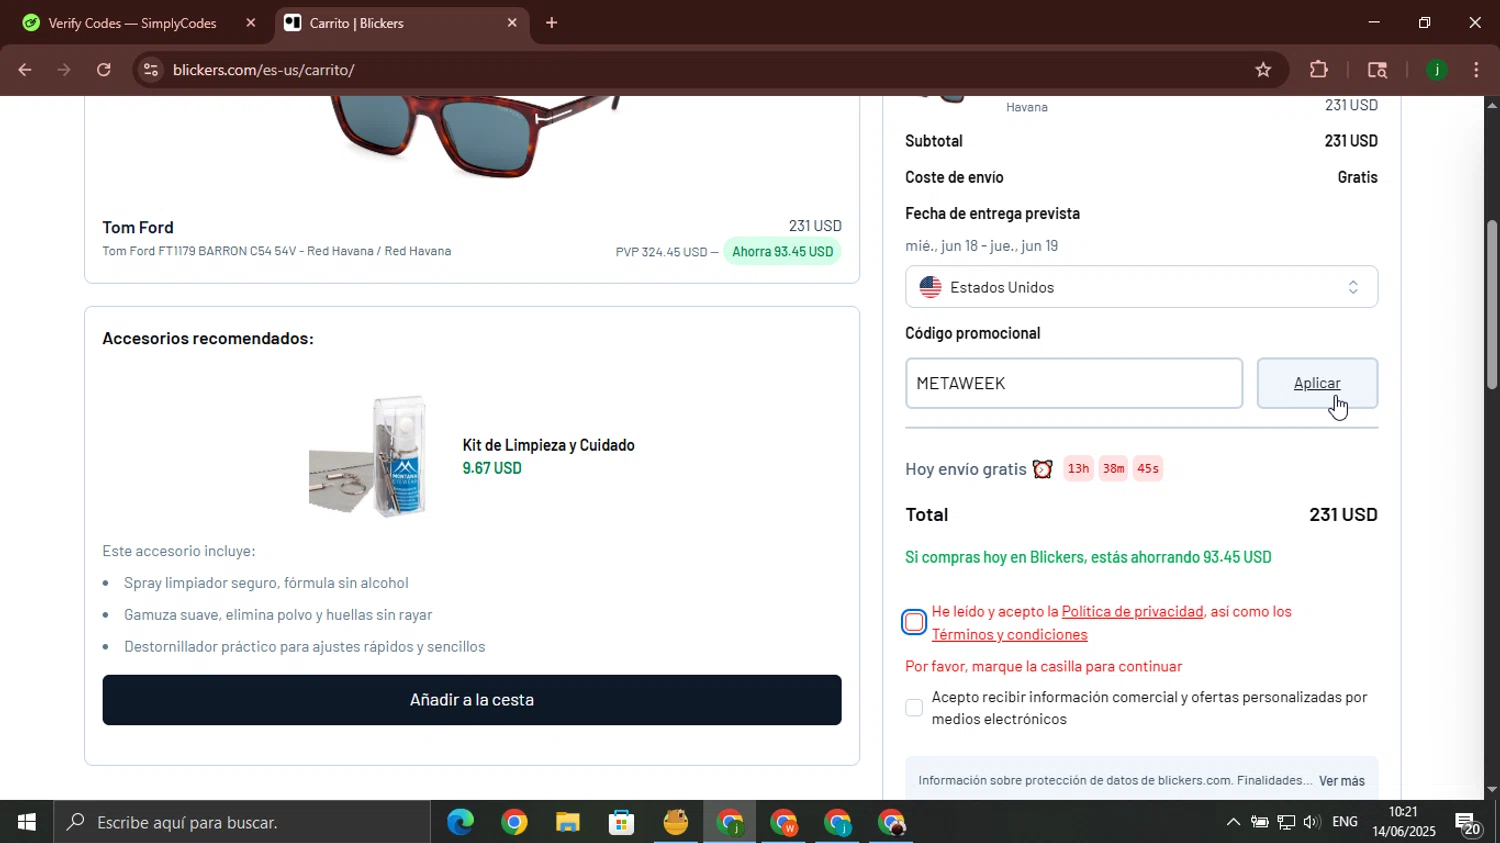The height and width of the screenshot is (843, 1500).
Task: Reload the Blickers cart page
Action: pyautogui.click(x=104, y=70)
